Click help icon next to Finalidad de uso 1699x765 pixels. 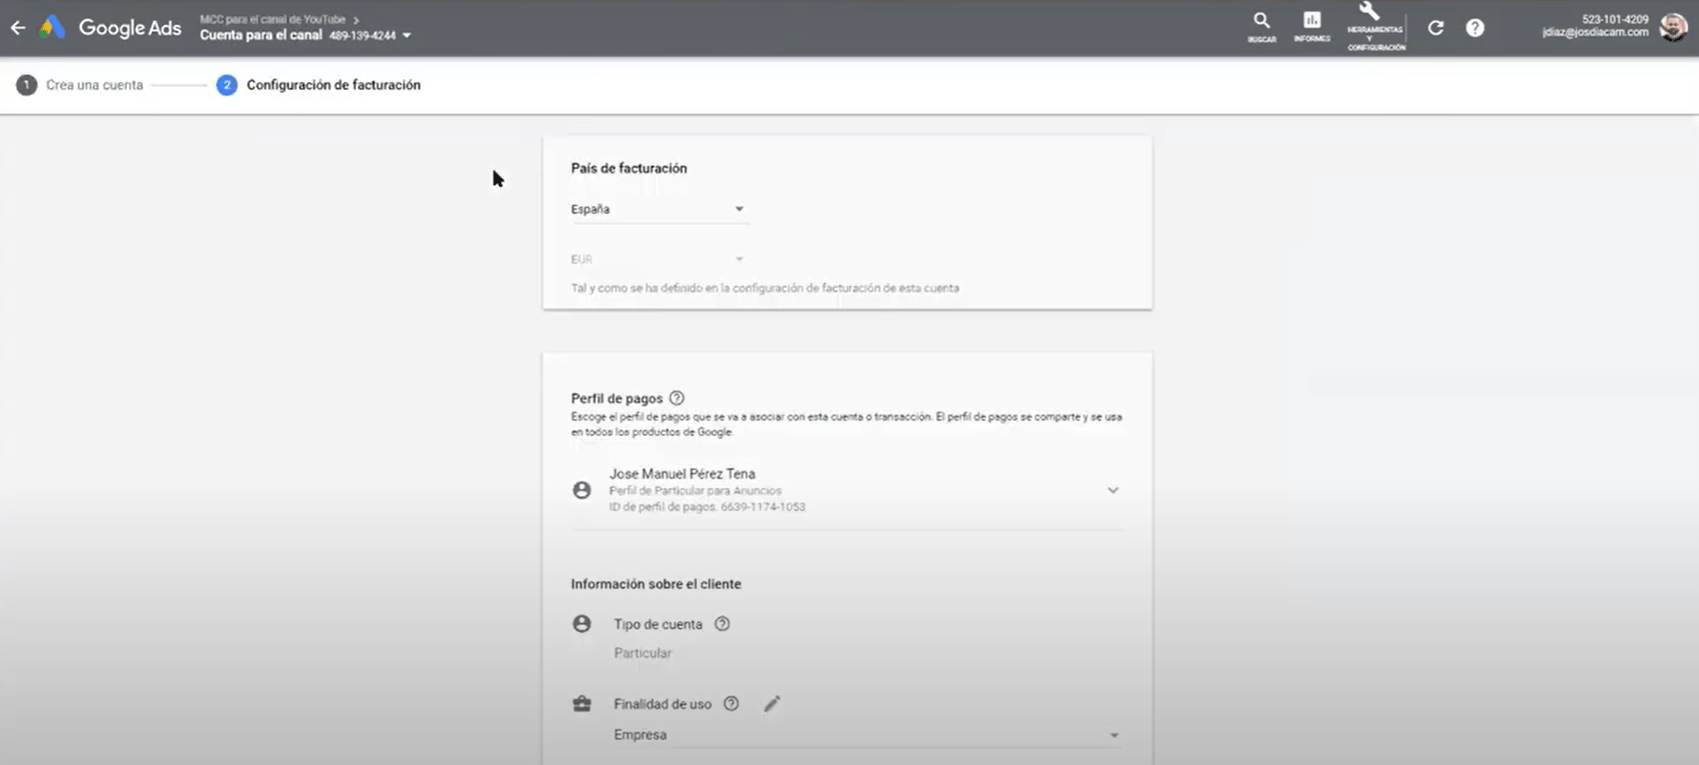731,704
